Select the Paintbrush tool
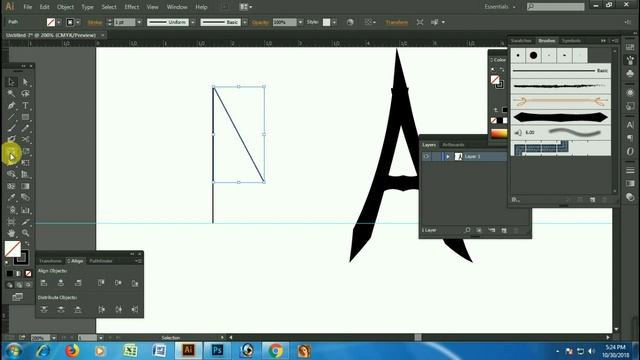Viewport: 640px width, 360px height. [11, 128]
